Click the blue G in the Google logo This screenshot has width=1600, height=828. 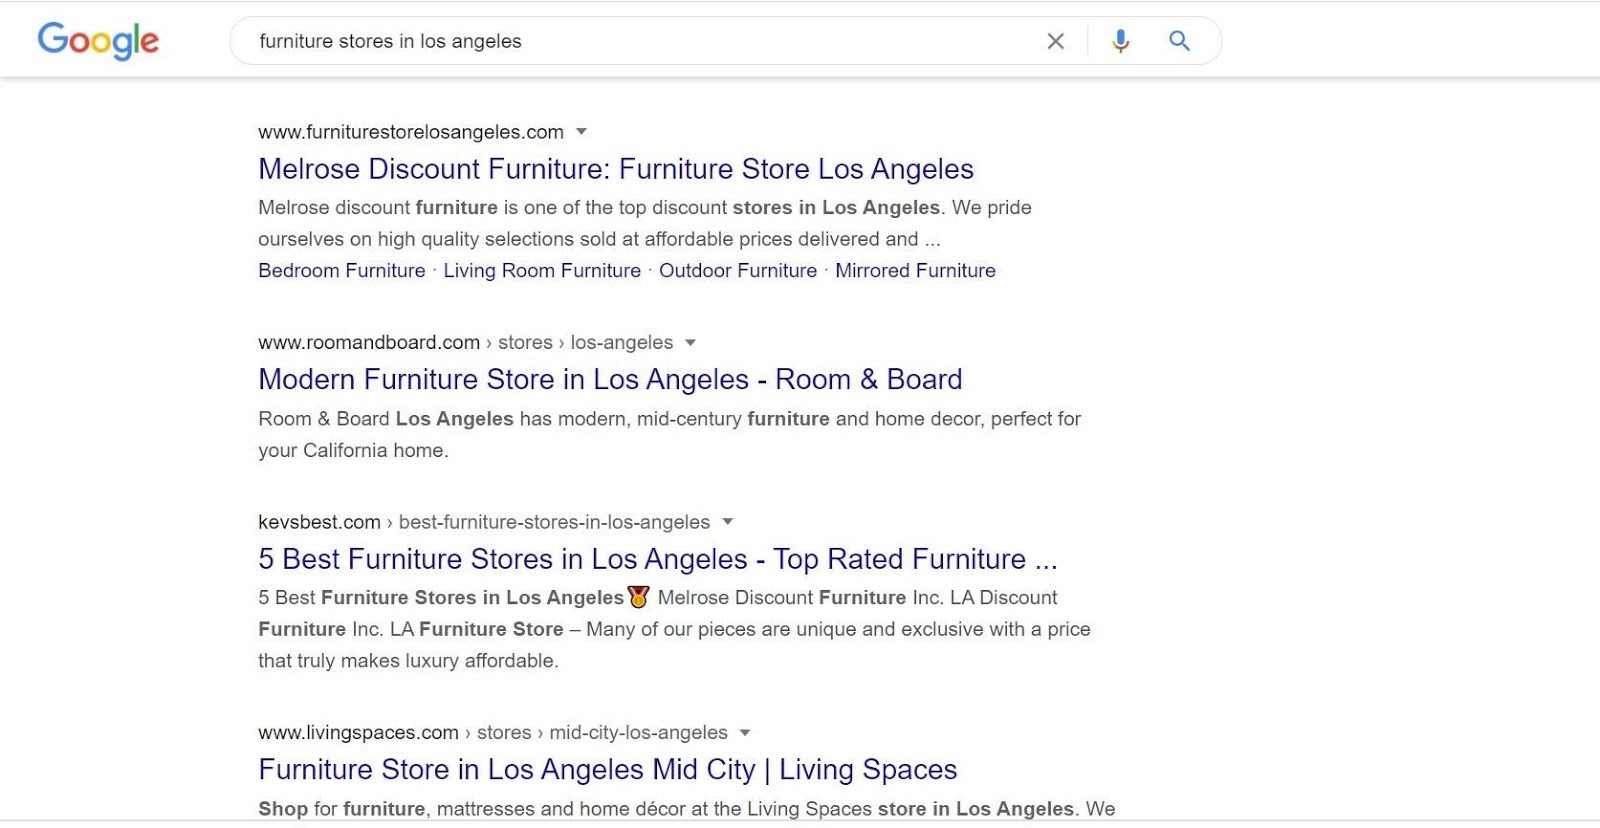50,40
